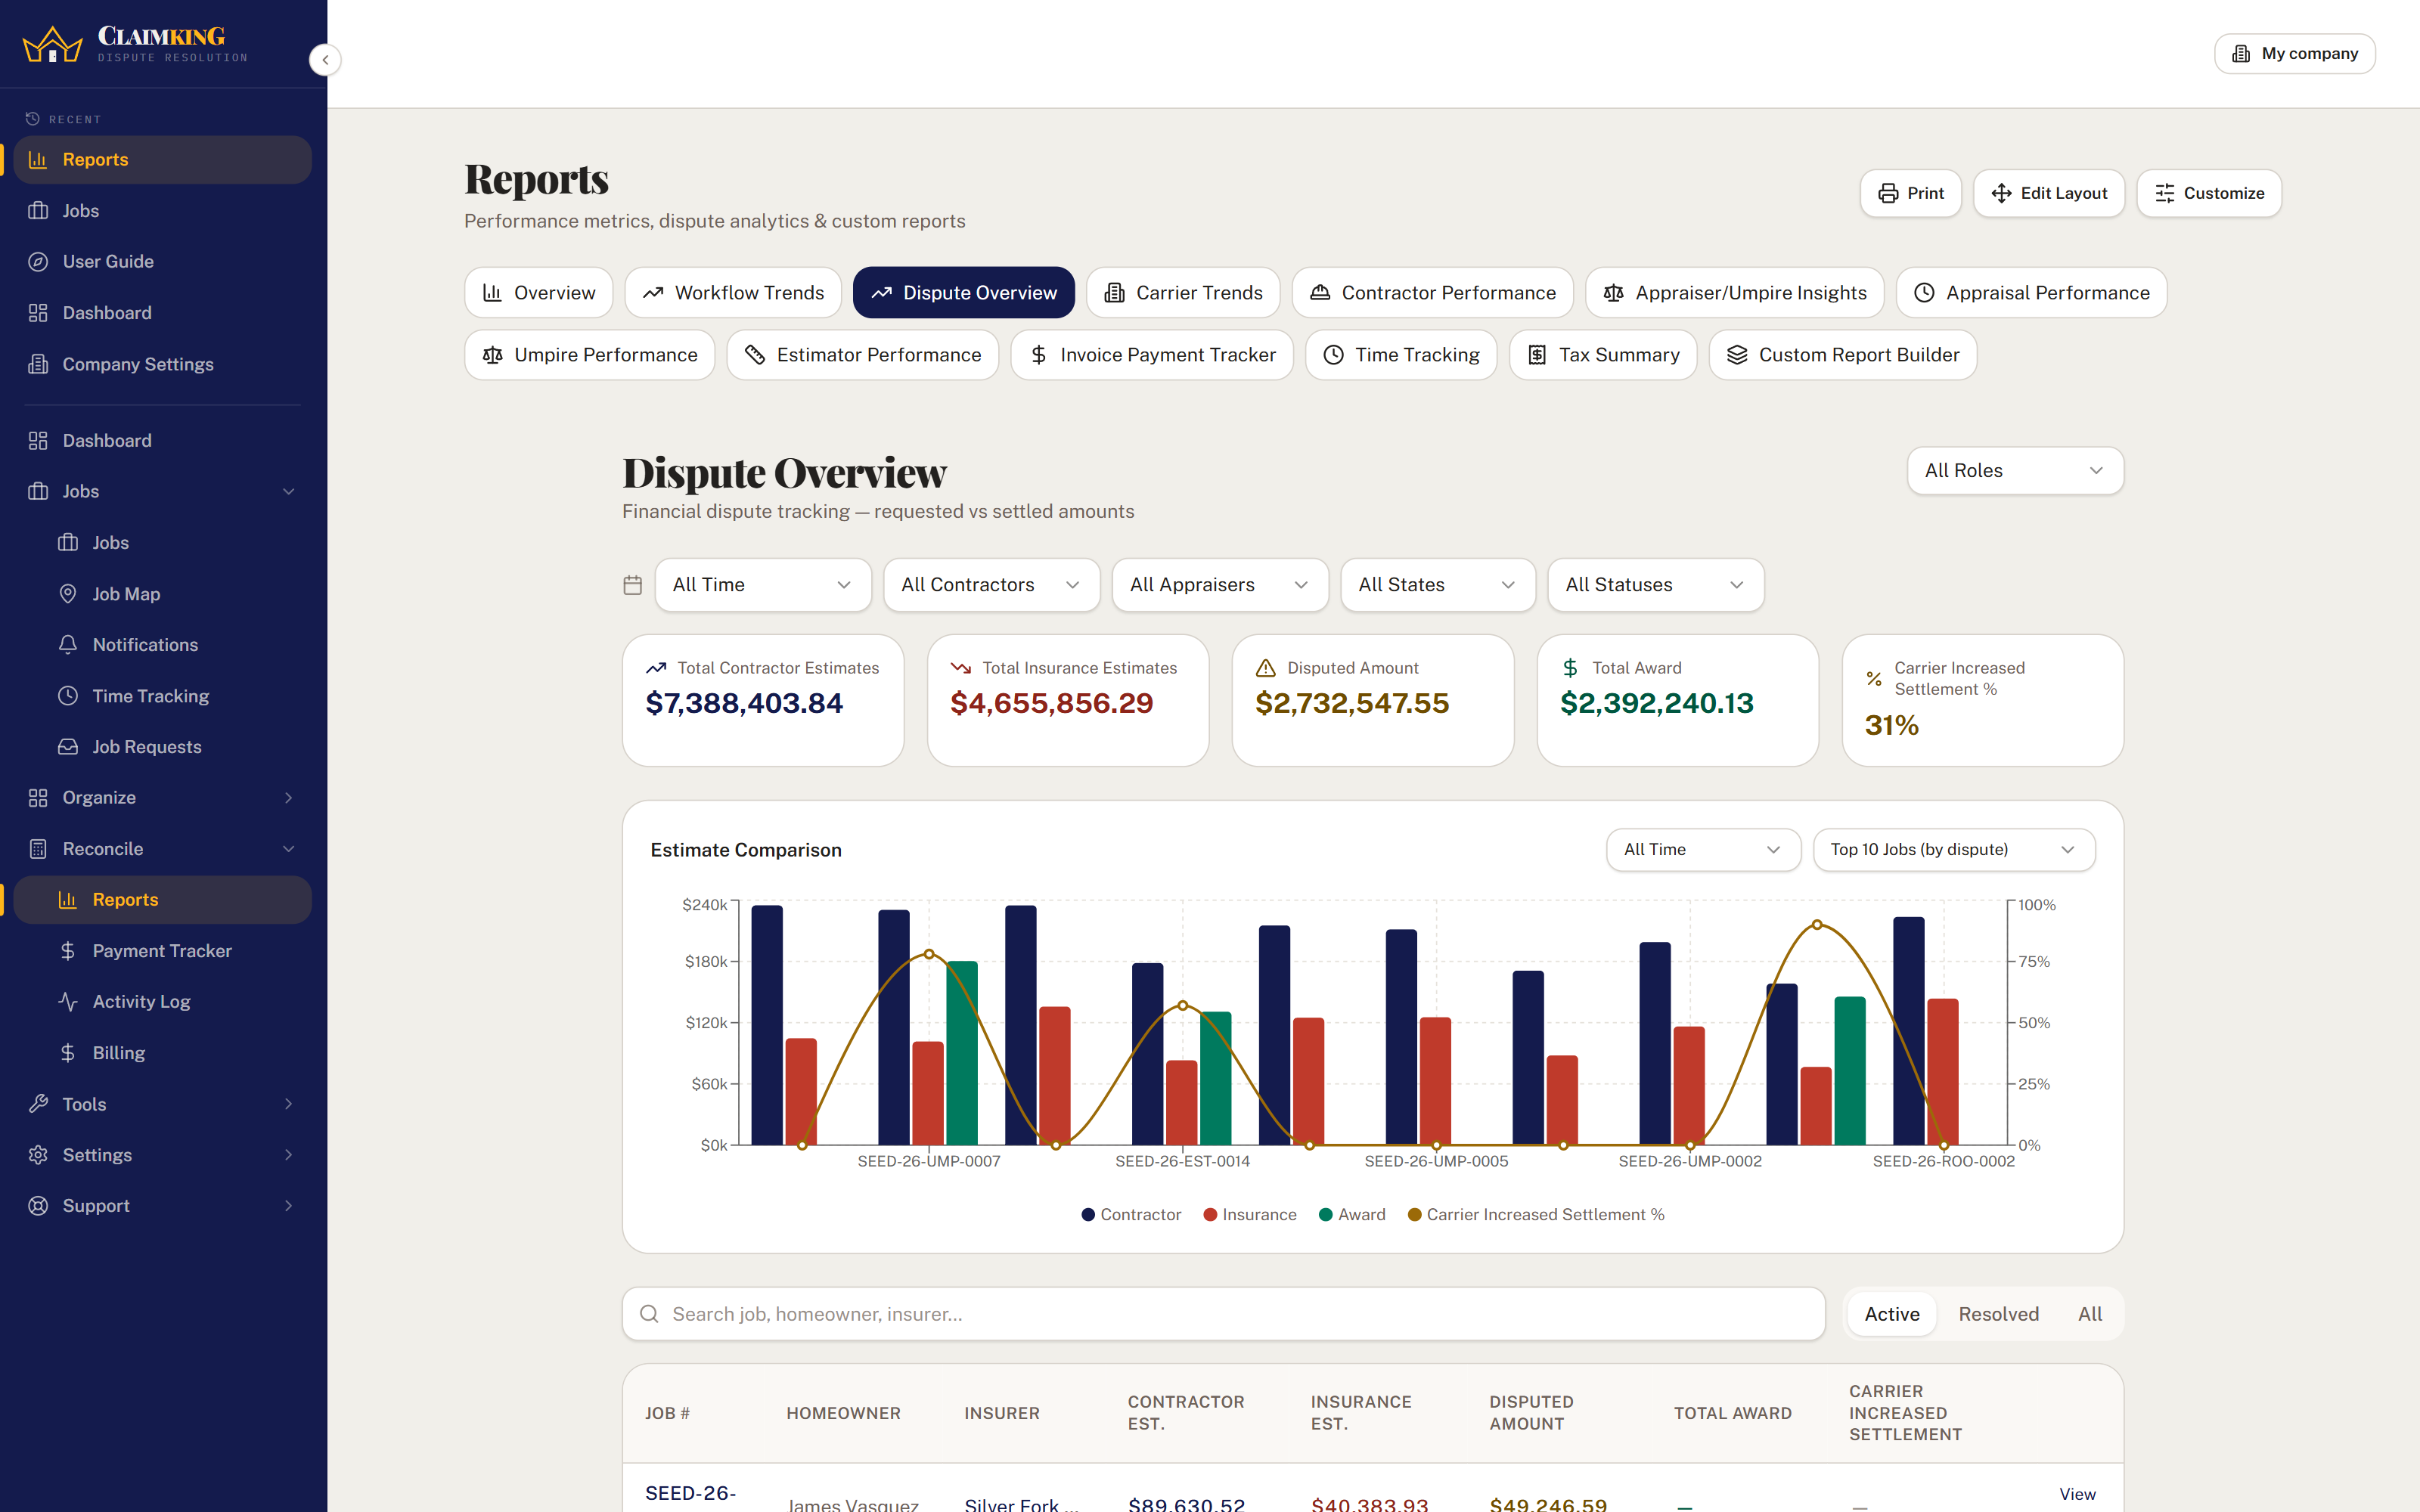The image size is (2420, 1512).
Task: Show All disputes filter
Action: click(x=2090, y=1314)
